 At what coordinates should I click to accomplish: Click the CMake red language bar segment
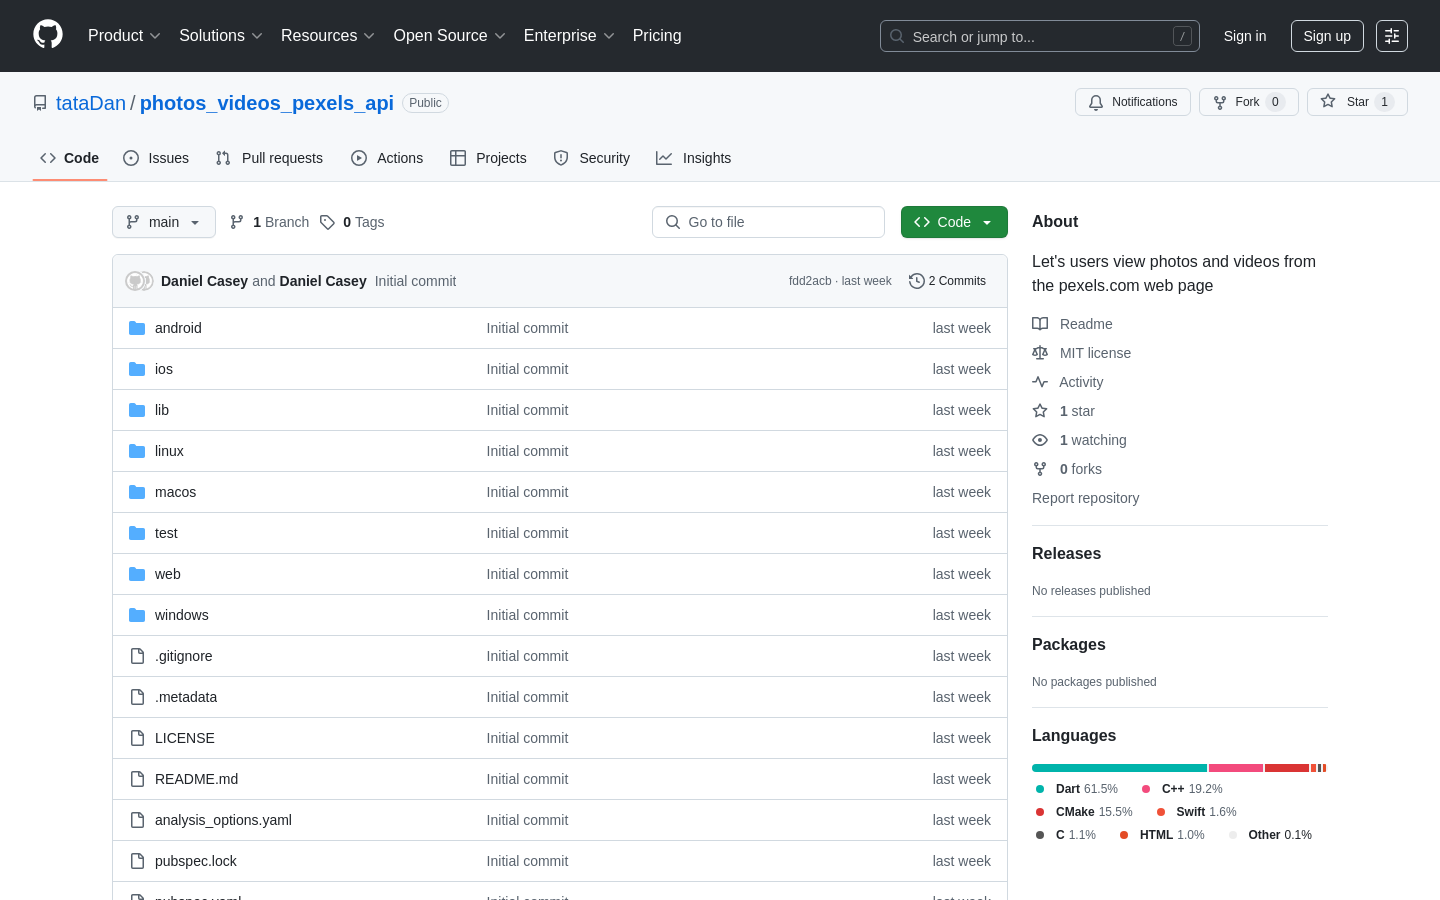point(1287,768)
